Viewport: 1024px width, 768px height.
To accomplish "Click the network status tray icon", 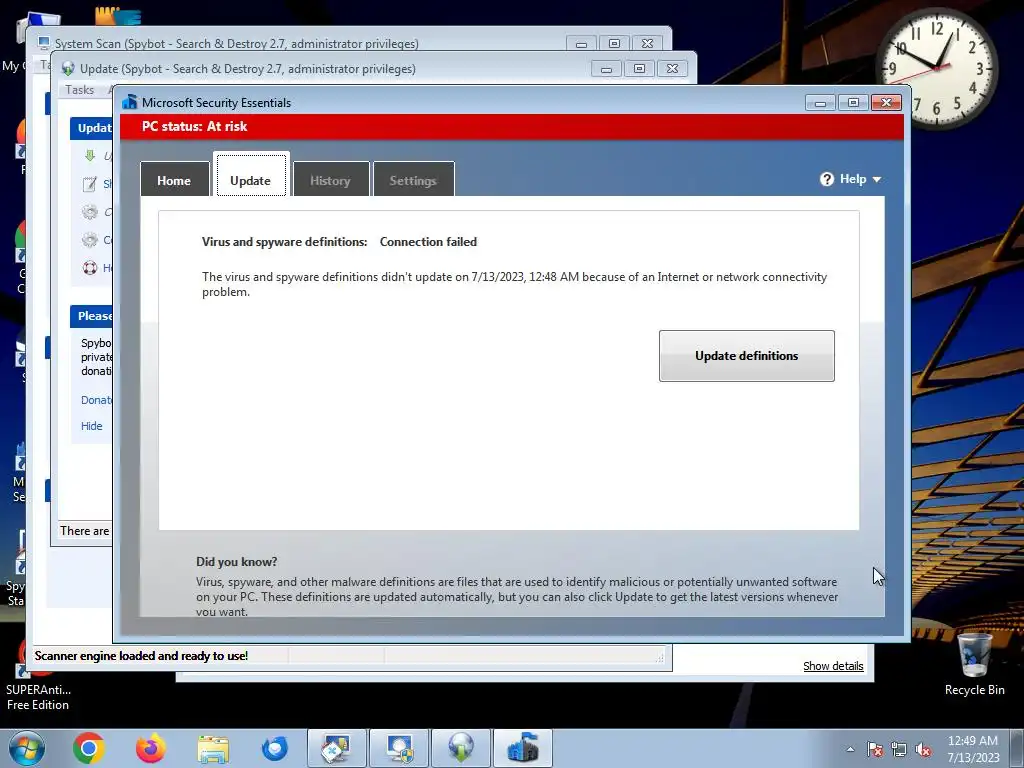I will (899, 749).
